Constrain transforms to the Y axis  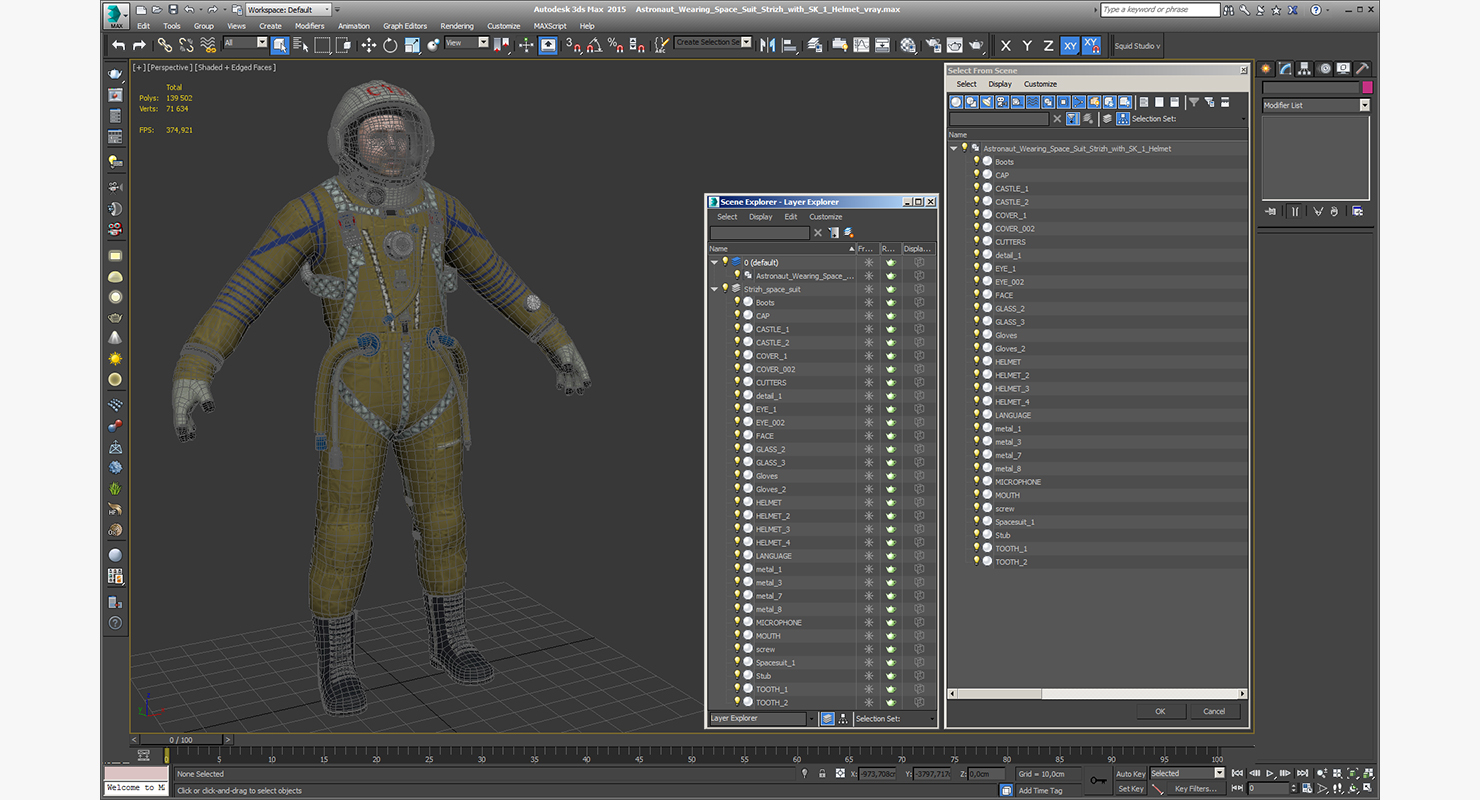(1027, 45)
